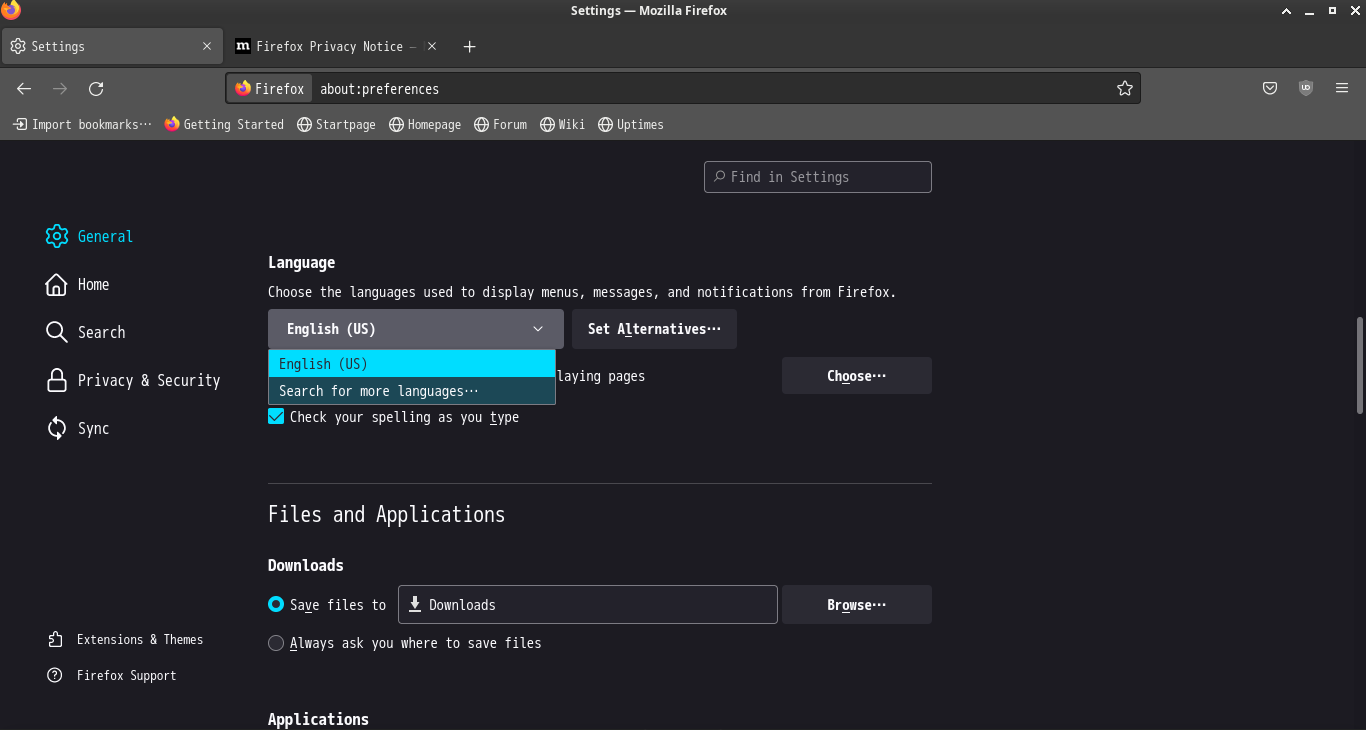1366x730 pixels.
Task: Open the Homepage bookmark
Action: [425, 124]
